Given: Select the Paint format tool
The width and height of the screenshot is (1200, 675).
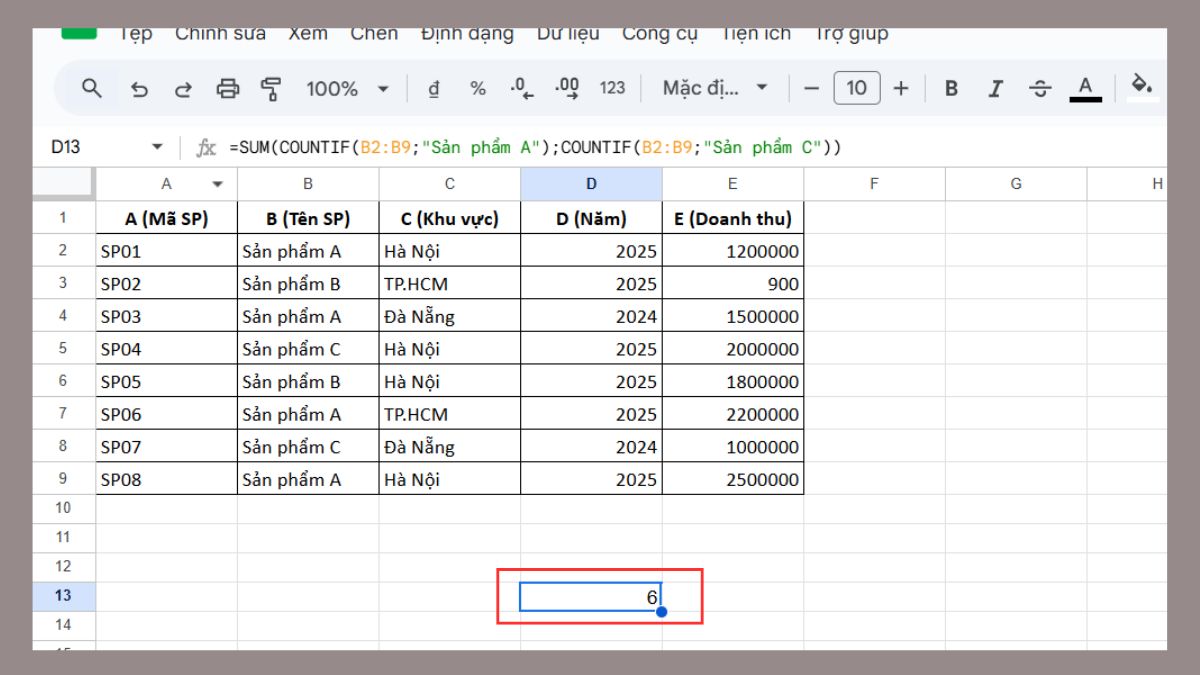Looking at the screenshot, I should click(272, 88).
